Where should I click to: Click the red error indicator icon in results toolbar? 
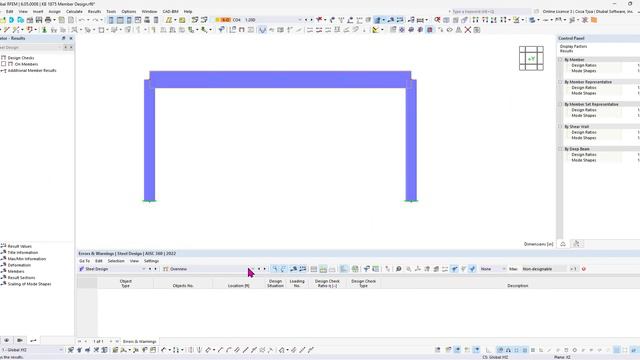(x=584, y=269)
